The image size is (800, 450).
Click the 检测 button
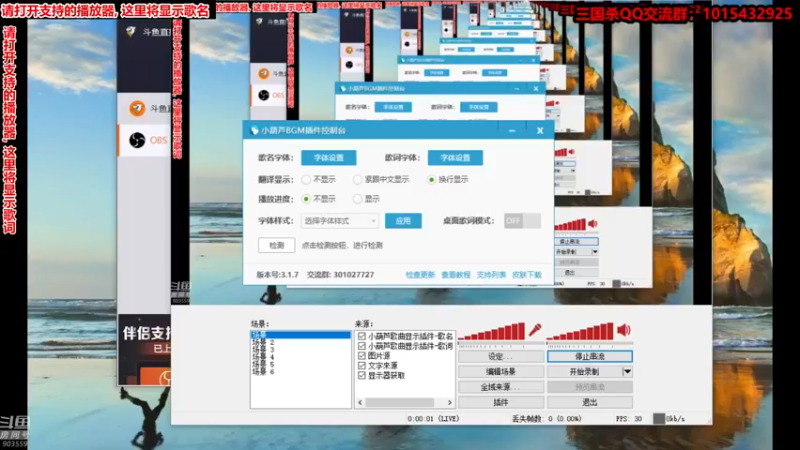tap(277, 245)
